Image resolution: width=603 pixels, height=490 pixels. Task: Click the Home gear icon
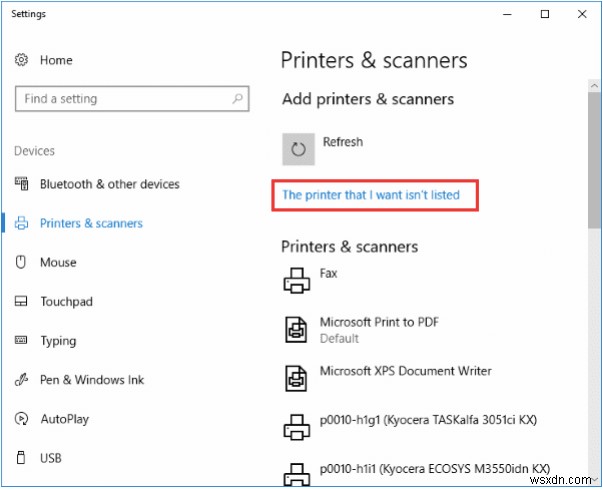click(21, 60)
